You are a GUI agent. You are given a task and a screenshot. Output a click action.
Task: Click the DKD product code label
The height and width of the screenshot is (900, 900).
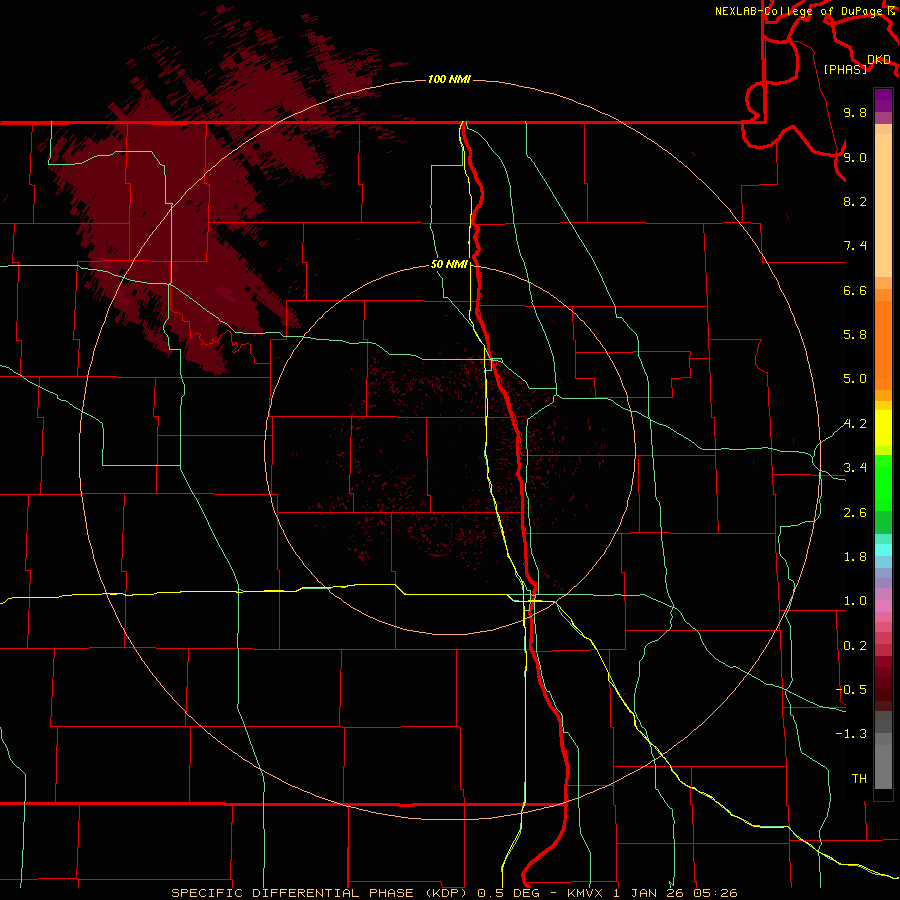(x=879, y=60)
